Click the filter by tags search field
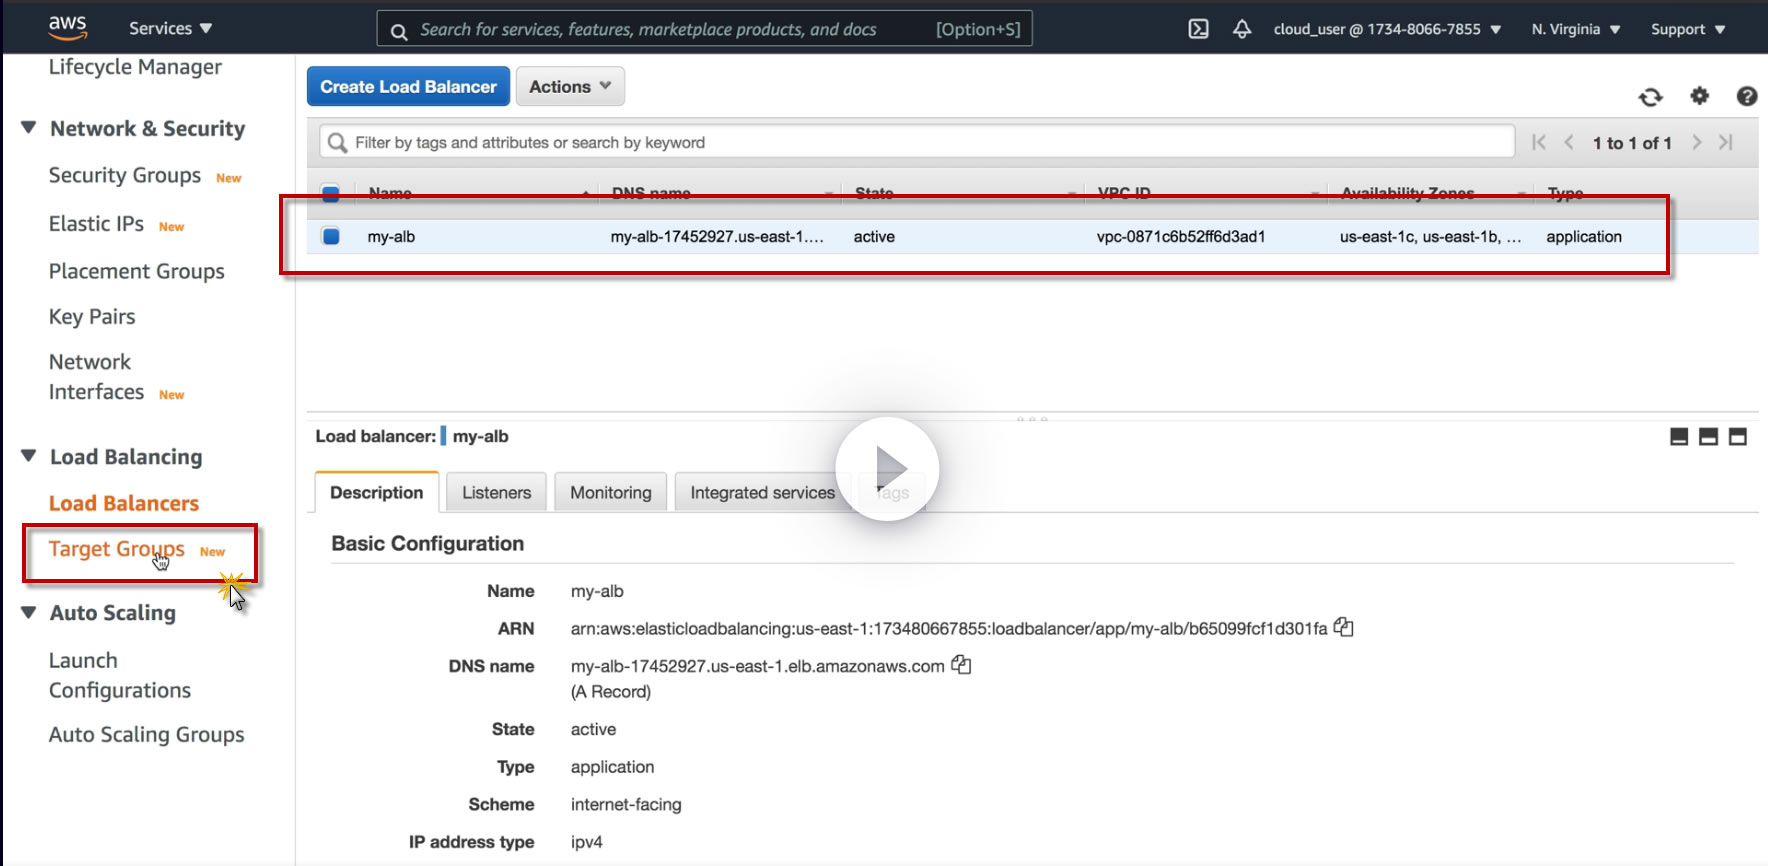This screenshot has width=1768, height=866. 916,142
